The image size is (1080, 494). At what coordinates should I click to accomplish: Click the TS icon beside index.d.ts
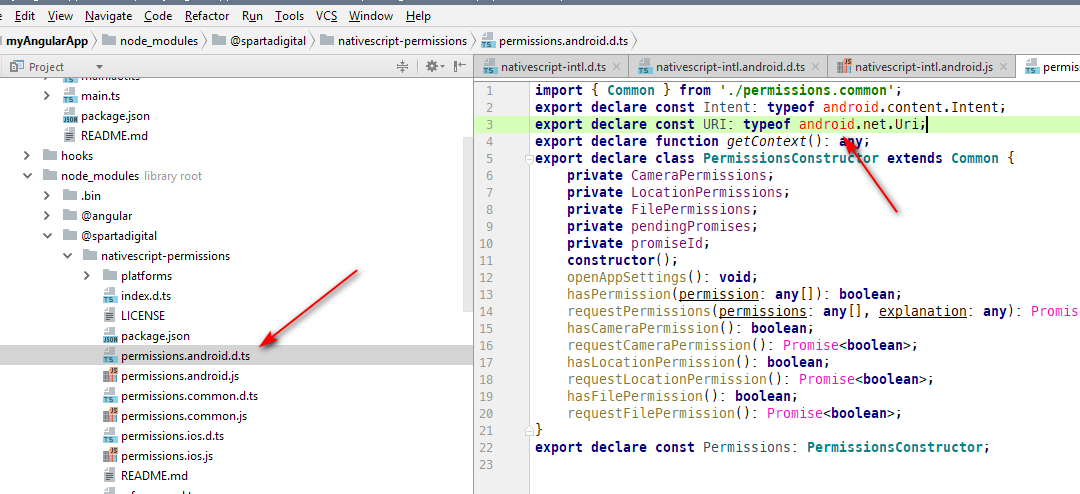coord(110,296)
